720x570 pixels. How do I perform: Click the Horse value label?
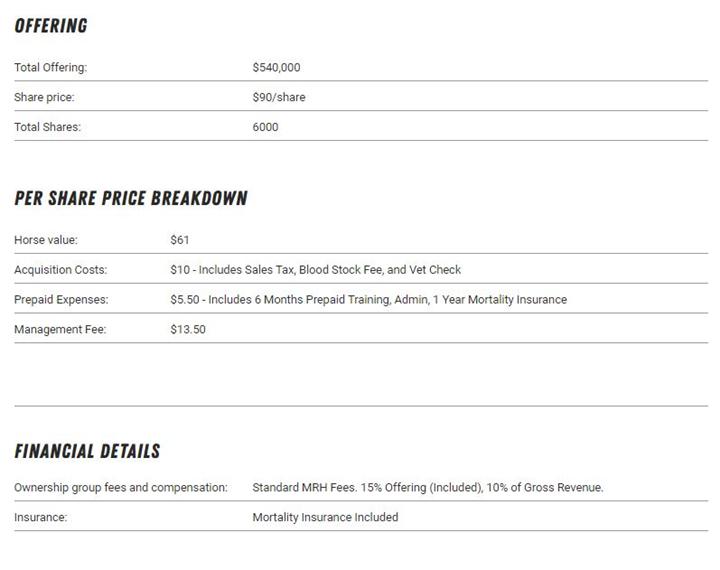pyautogui.click(x=45, y=240)
